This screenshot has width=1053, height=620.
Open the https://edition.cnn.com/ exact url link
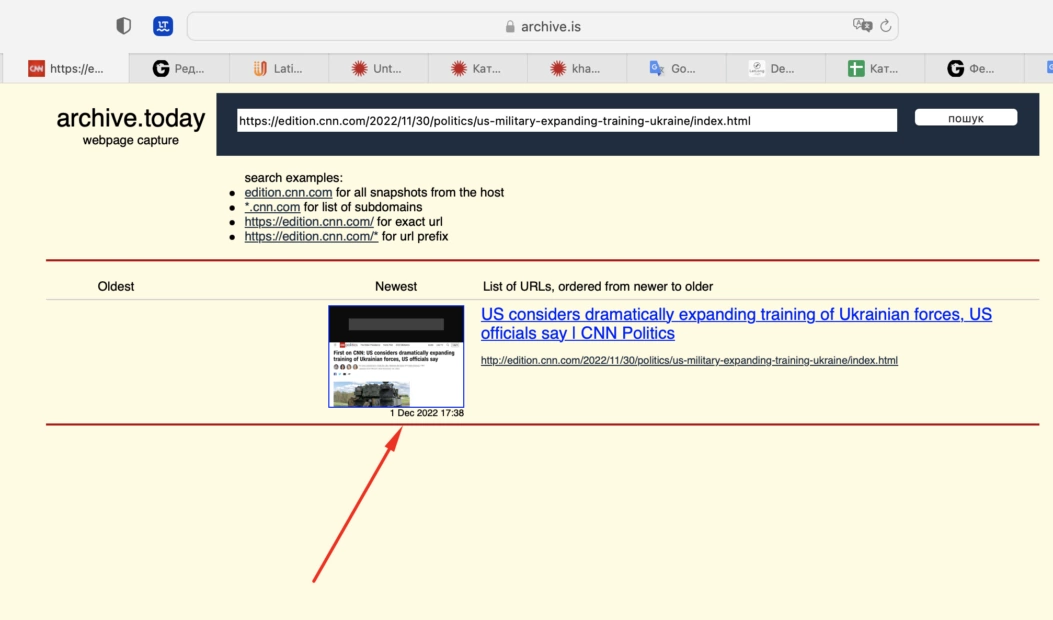tap(309, 222)
